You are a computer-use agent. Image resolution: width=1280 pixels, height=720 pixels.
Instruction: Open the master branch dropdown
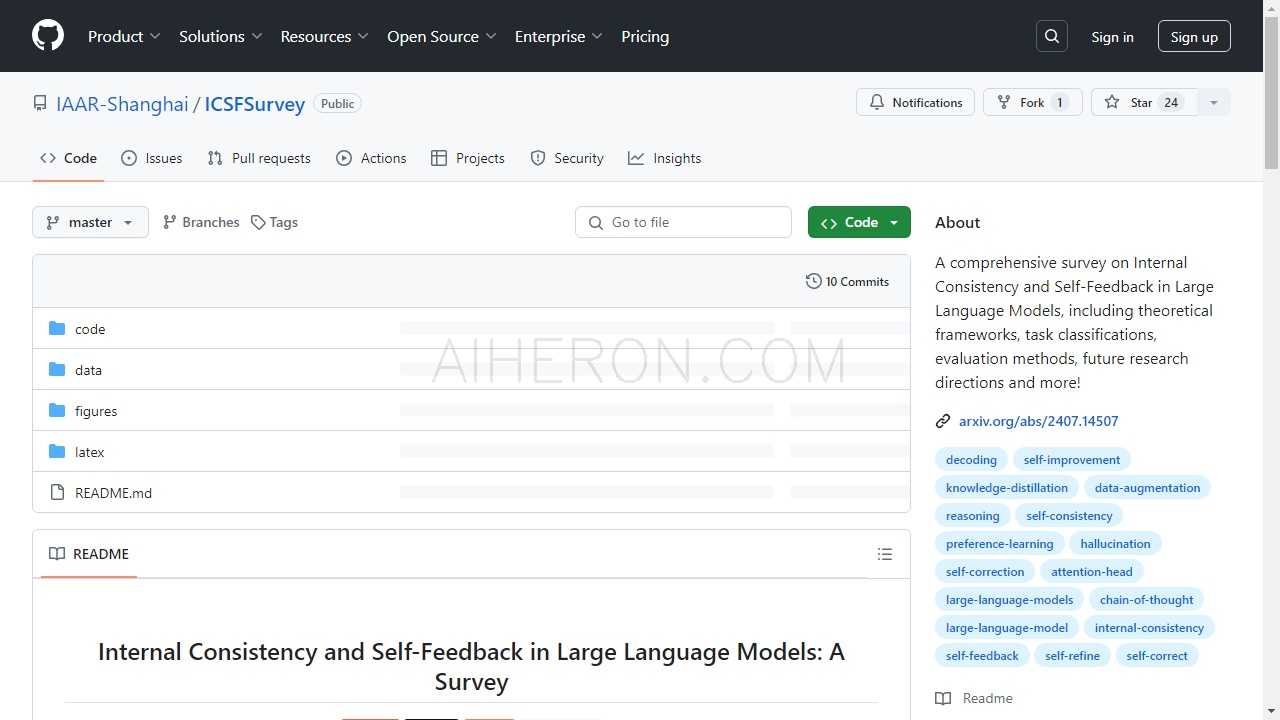(90, 222)
